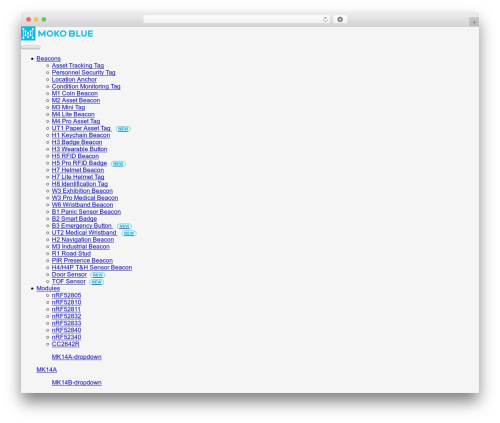The width and height of the screenshot is (500, 423).
Task: Open the Modules link
Action: pyautogui.click(x=48, y=289)
